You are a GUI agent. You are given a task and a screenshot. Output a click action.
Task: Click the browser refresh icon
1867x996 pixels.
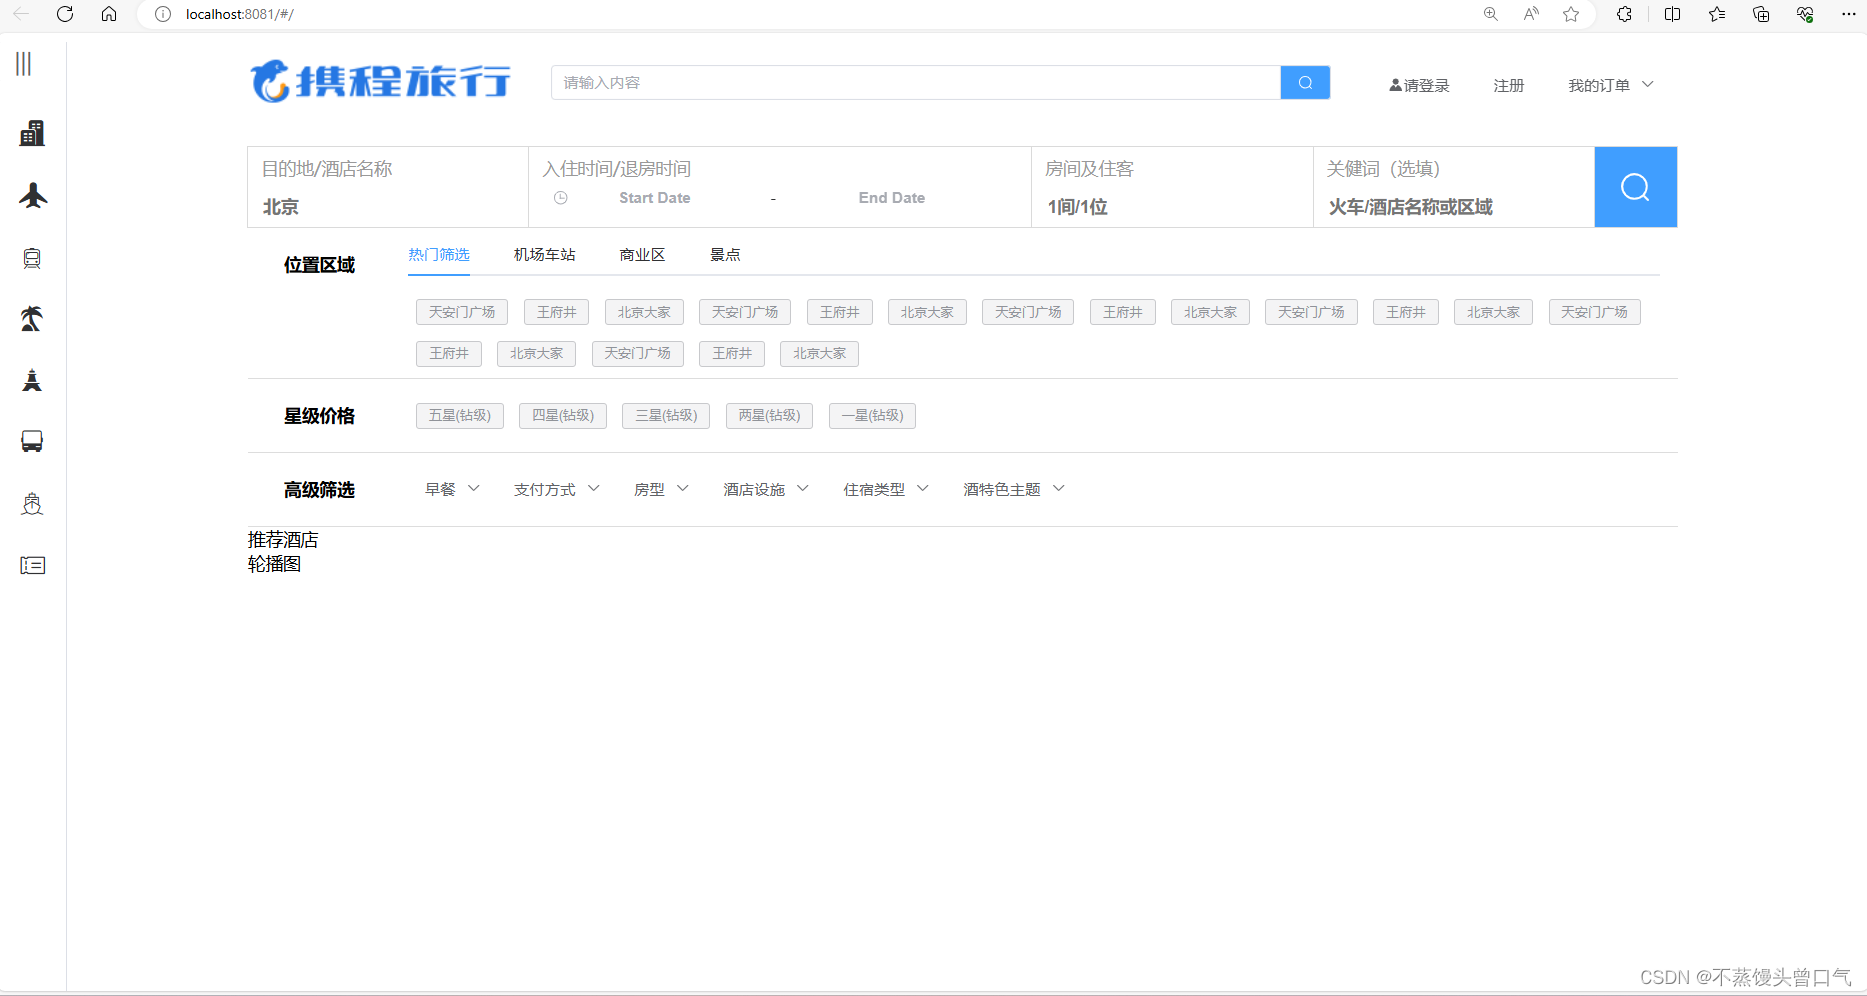click(x=65, y=14)
